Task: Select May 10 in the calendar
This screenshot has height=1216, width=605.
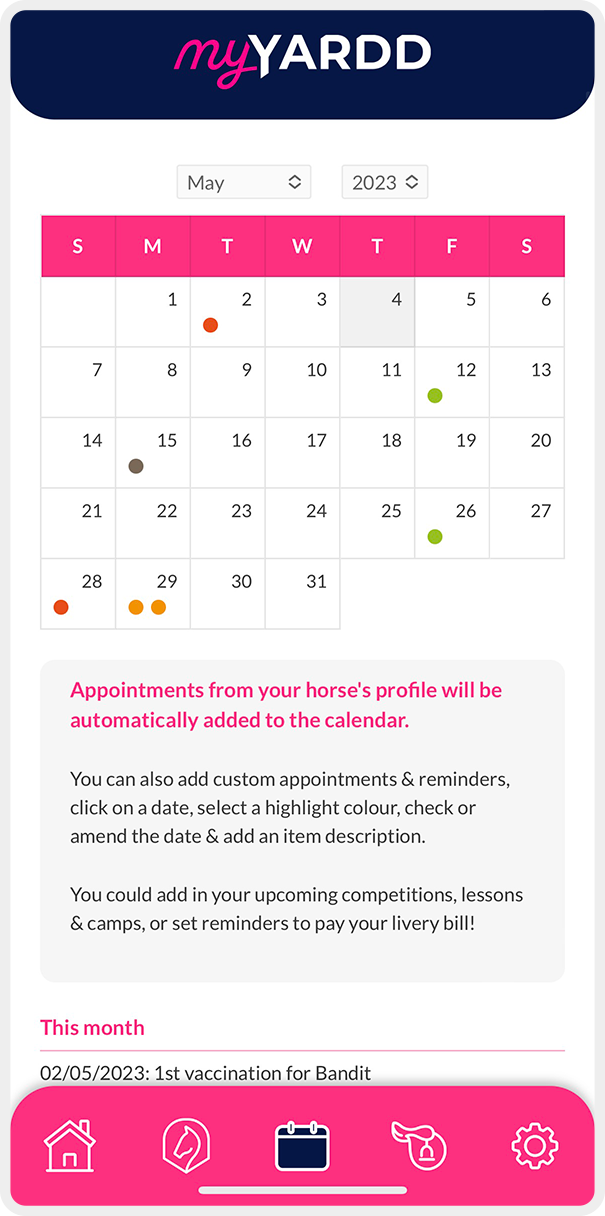Action: click(x=303, y=383)
